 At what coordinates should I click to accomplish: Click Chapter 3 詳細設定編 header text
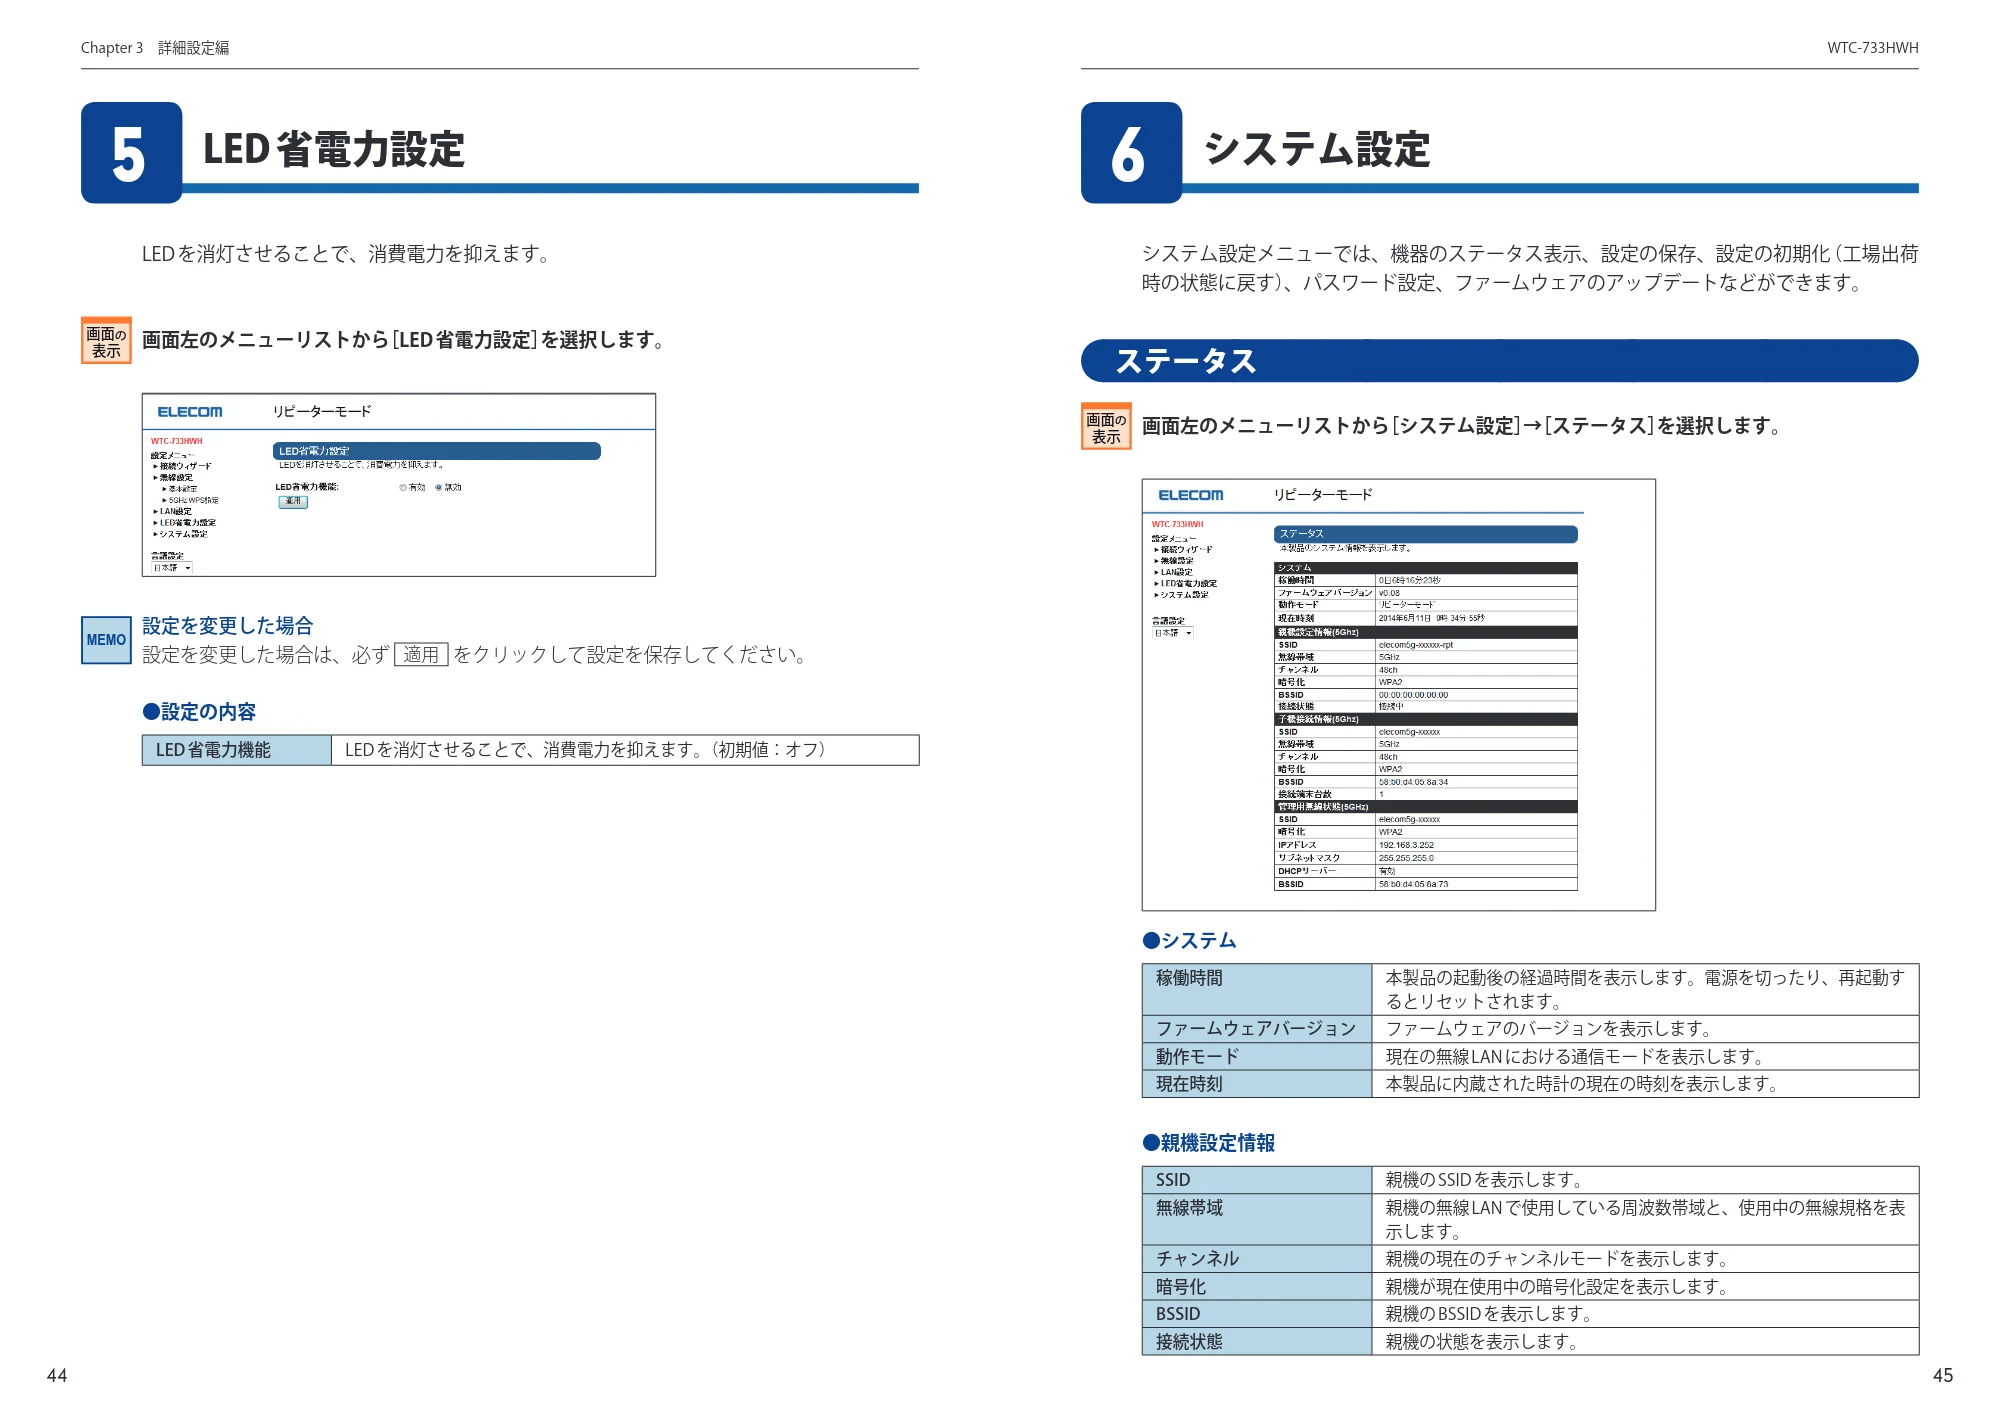click(x=155, y=48)
